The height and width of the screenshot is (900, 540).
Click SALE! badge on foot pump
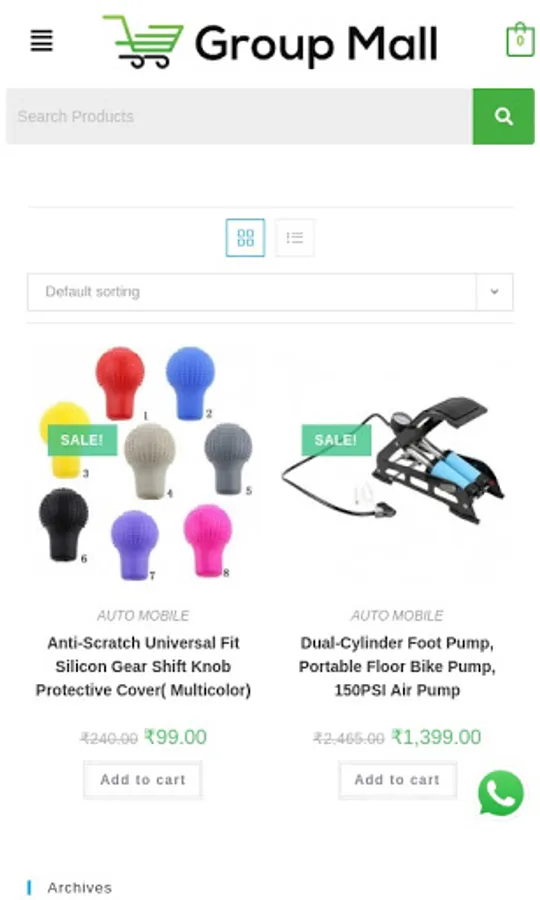336,440
